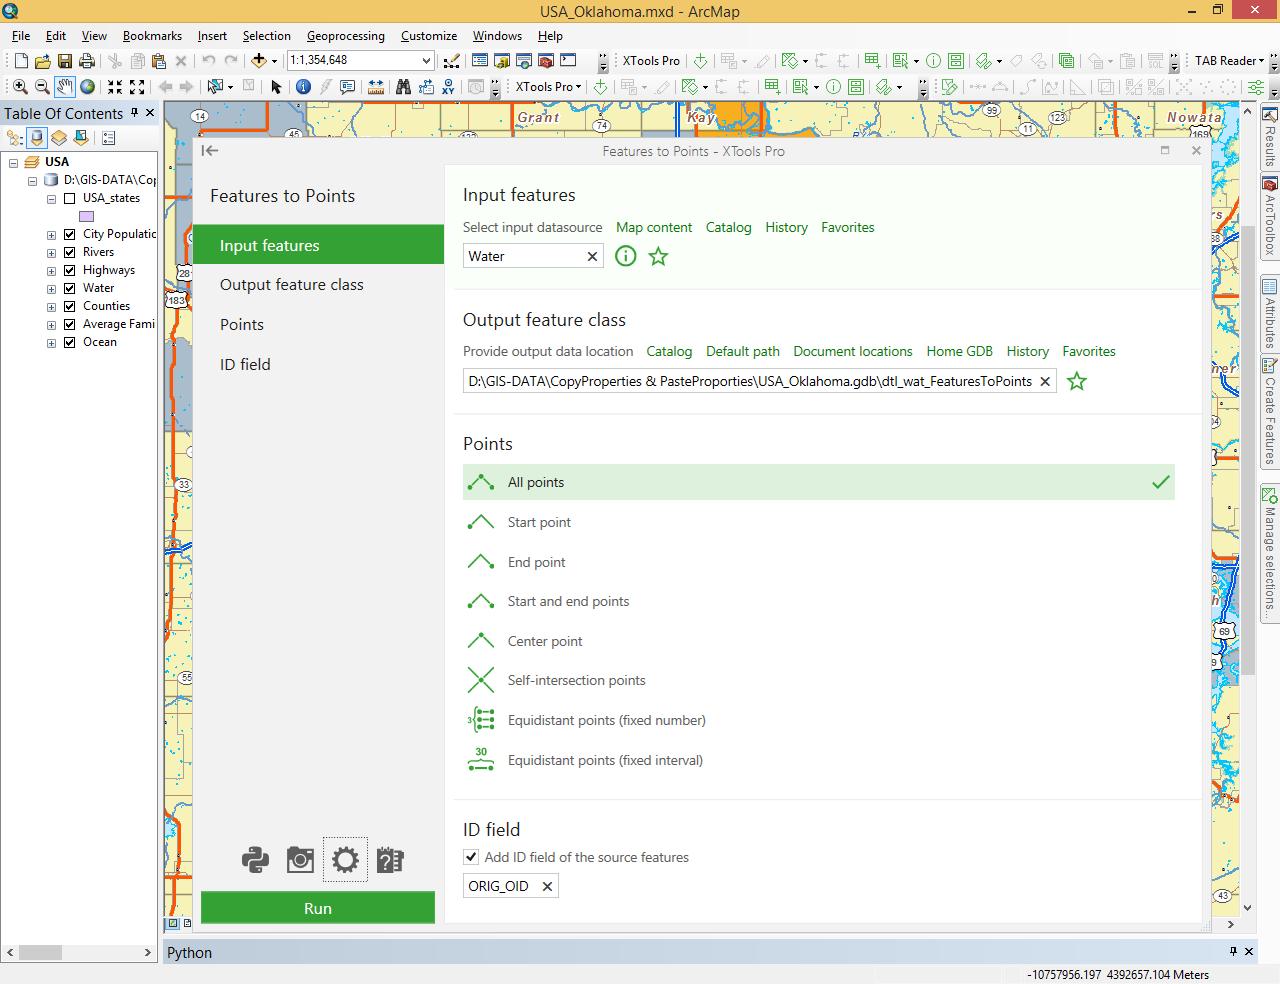Favorite the output feature class path star
Image resolution: width=1280 pixels, height=984 pixels.
(1076, 382)
